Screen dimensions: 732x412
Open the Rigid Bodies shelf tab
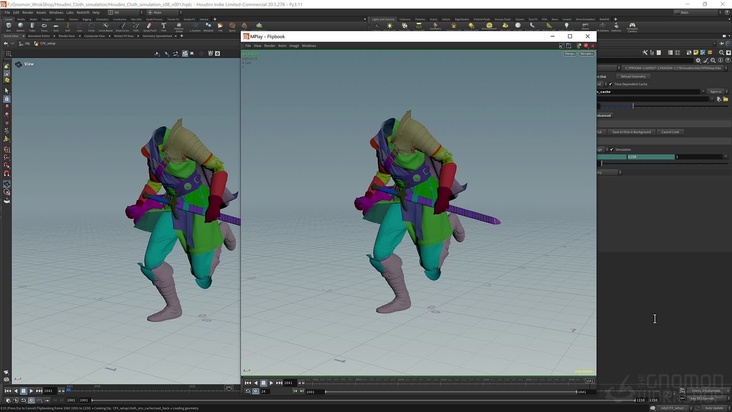click(x=462, y=19)
